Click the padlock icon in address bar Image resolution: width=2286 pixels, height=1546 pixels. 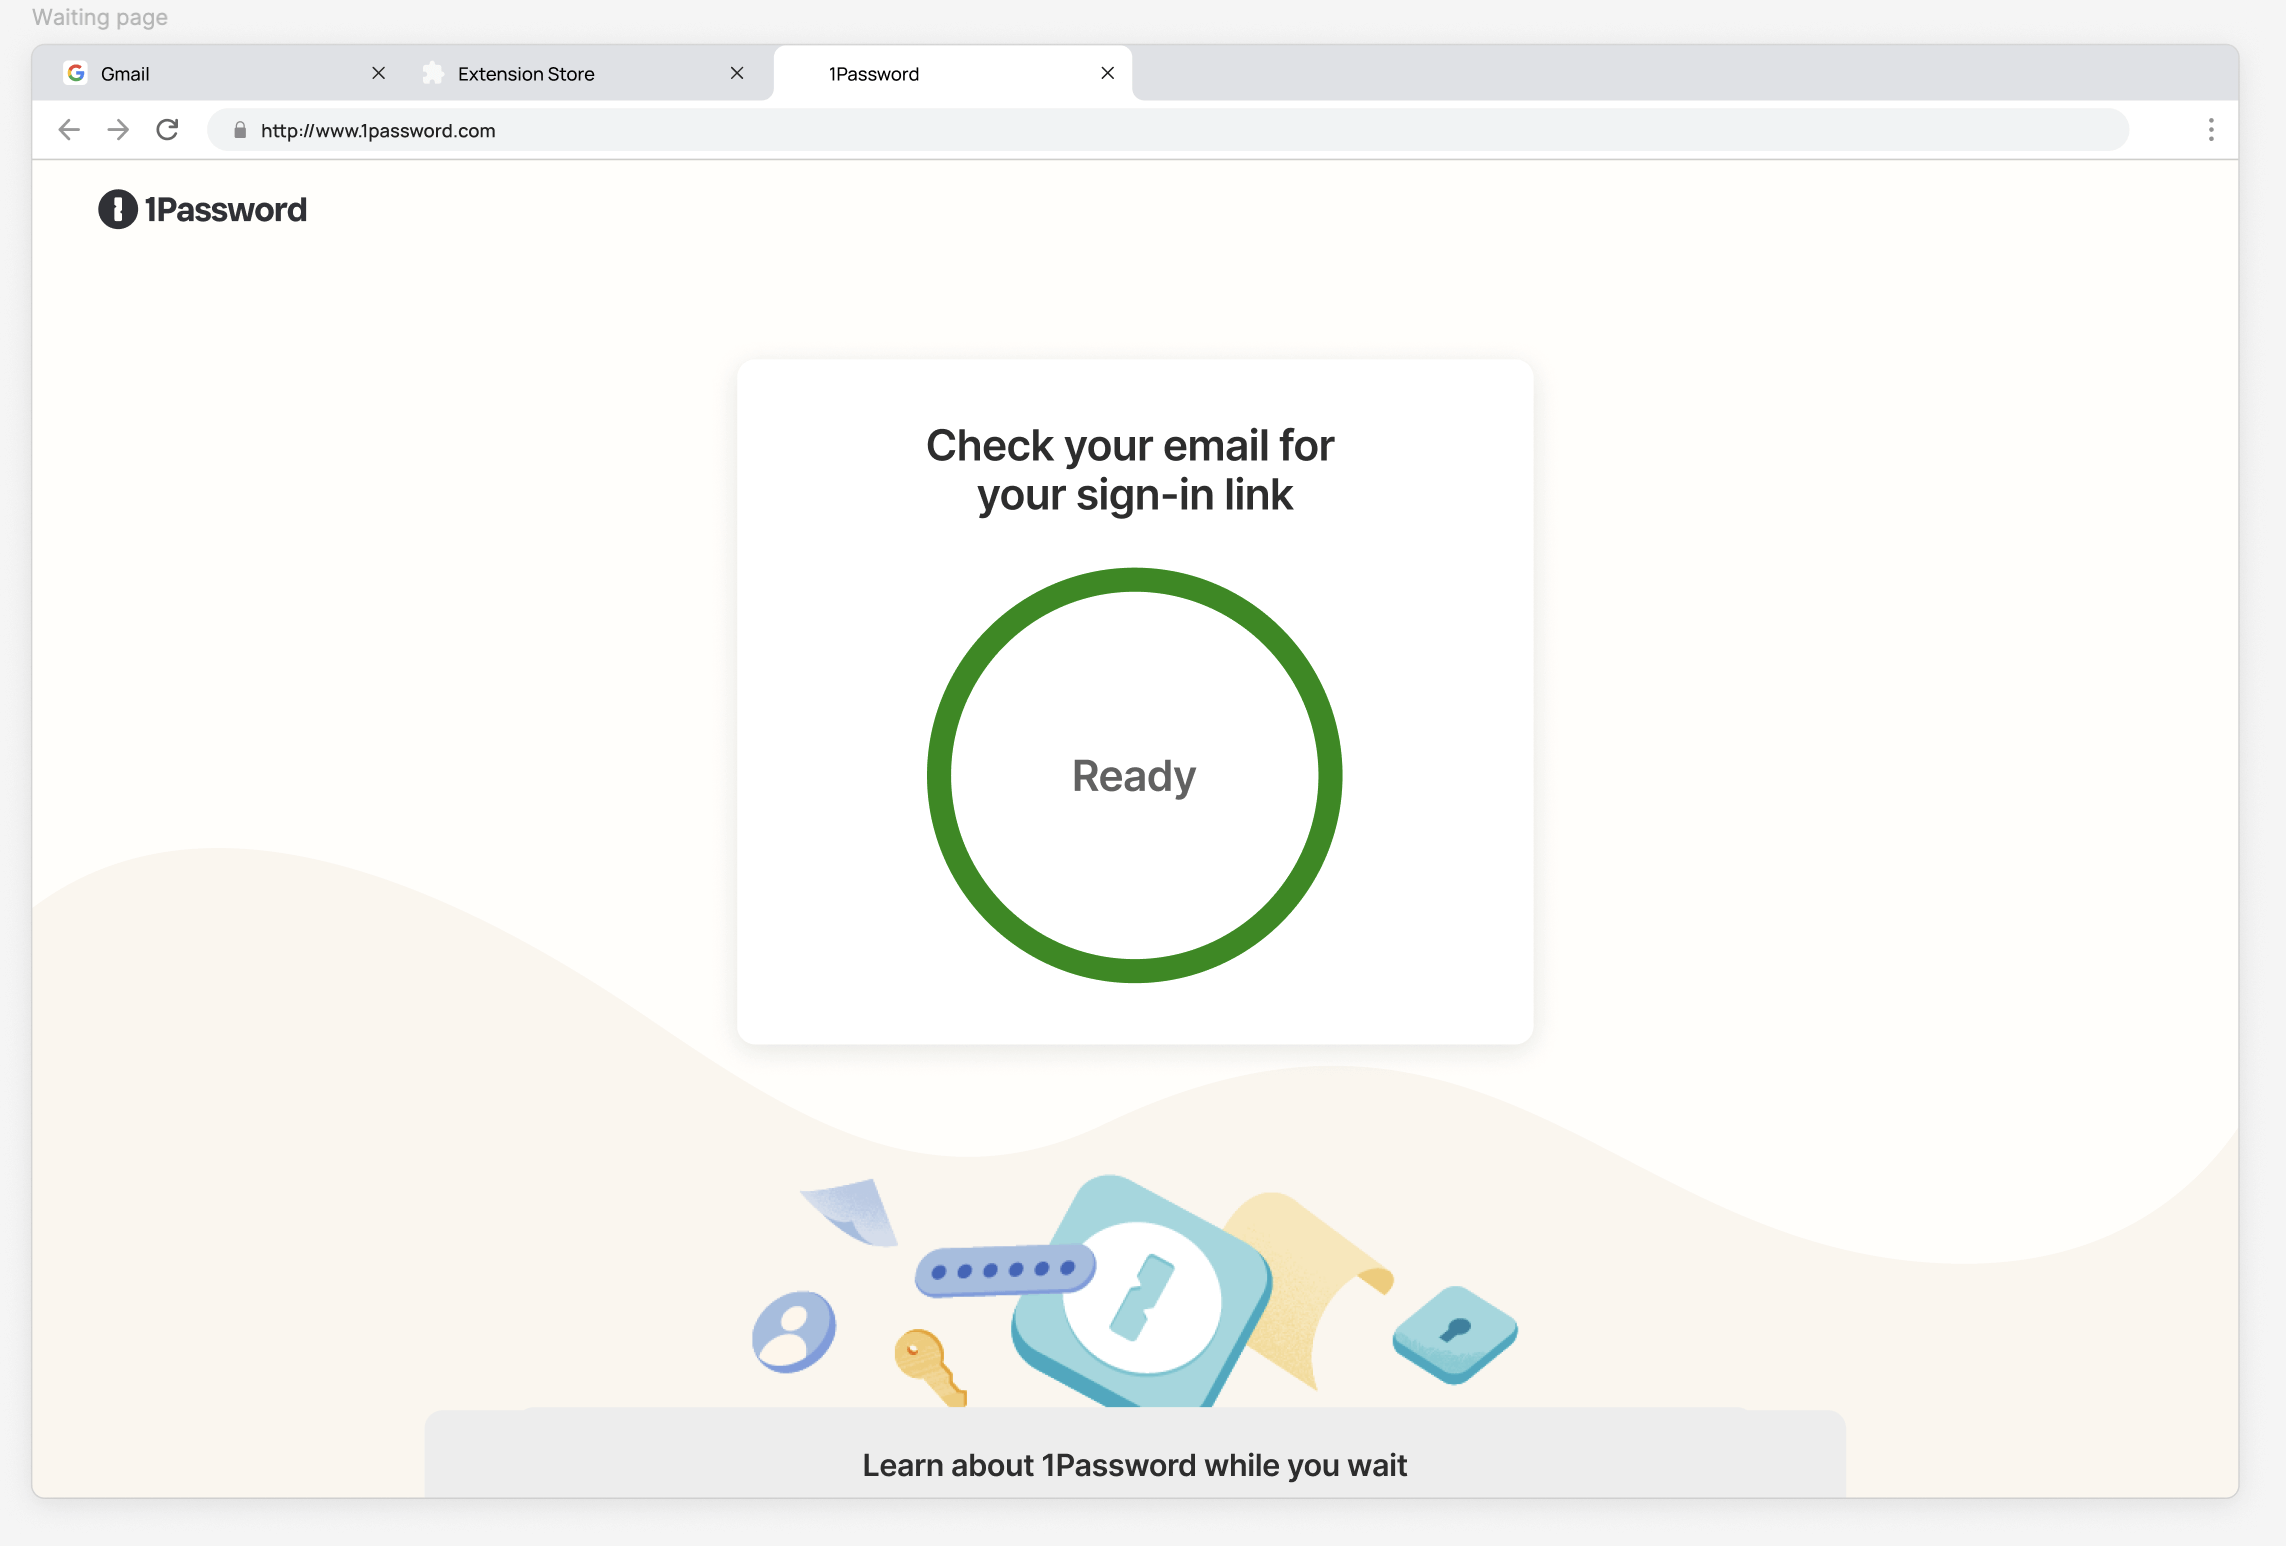coord(239,130)
